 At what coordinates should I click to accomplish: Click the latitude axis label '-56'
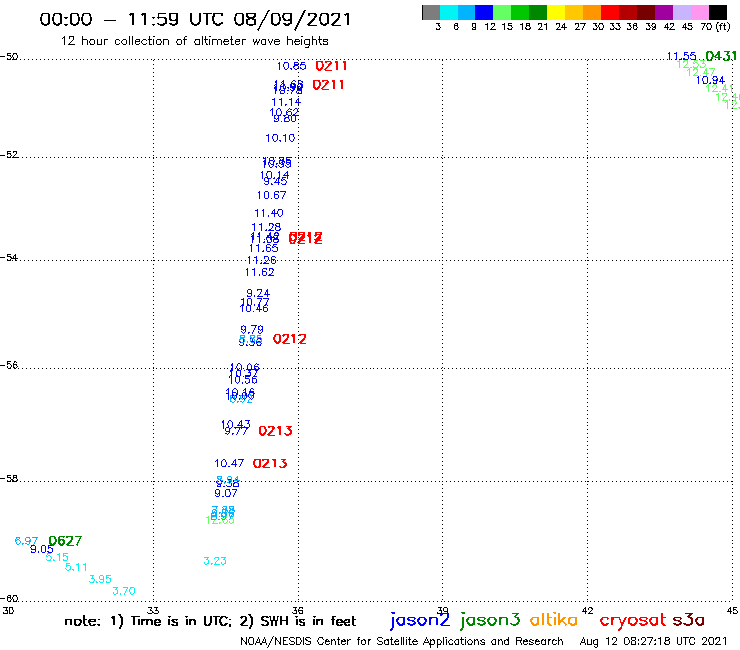click(x=9, y=365)
